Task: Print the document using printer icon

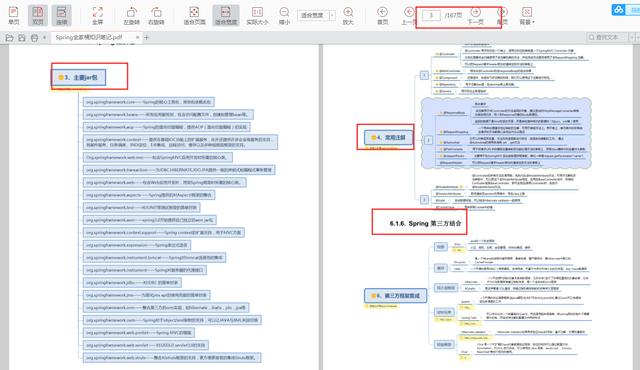Action: pyautogui.click(x=34, y=38)
